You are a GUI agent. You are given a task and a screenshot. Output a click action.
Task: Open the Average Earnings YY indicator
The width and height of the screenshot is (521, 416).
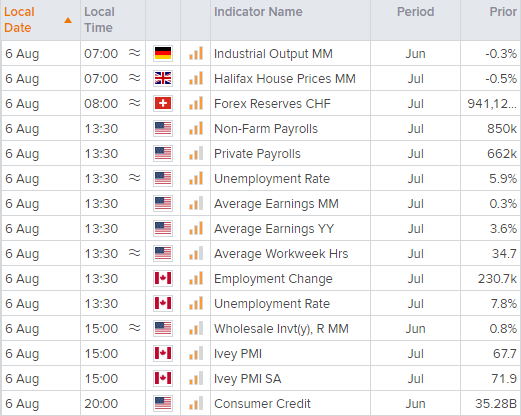coord(274,229)
